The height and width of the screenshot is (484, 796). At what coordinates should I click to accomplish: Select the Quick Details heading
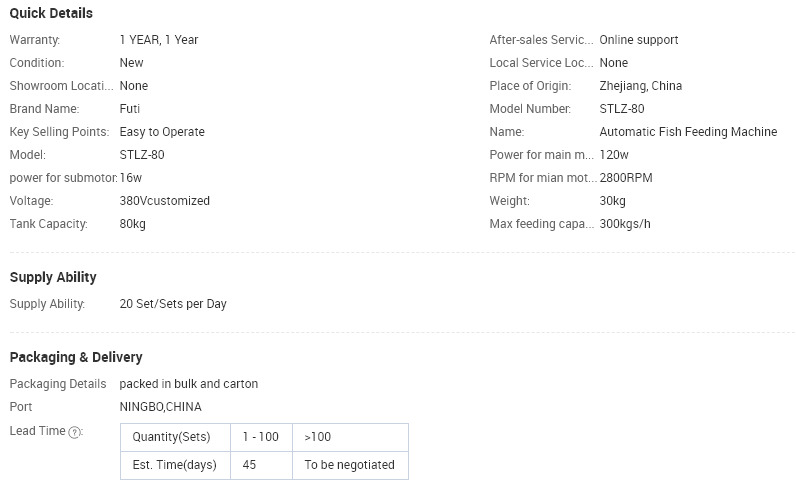point(51,13)
